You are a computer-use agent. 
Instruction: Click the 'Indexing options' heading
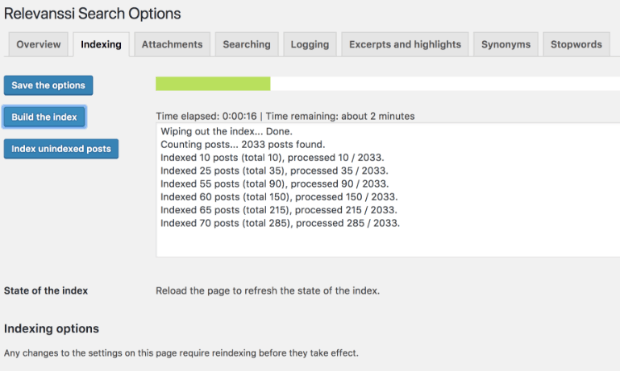[x=51, y=329]
